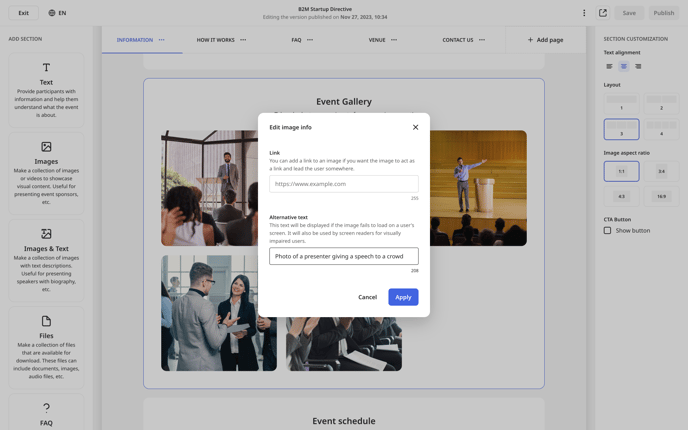Viewport: 688px width, 430px height.
Task: Add a Files section from sidebar
Action: point(46,348)
